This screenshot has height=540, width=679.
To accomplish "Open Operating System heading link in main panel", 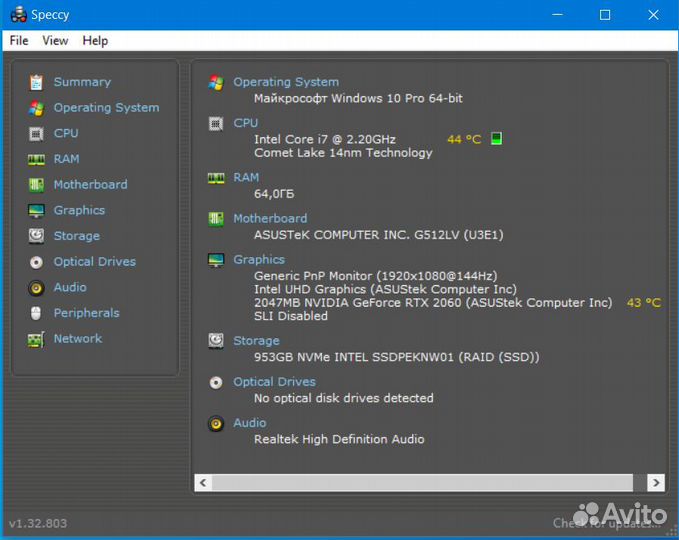I will point(286,82).
